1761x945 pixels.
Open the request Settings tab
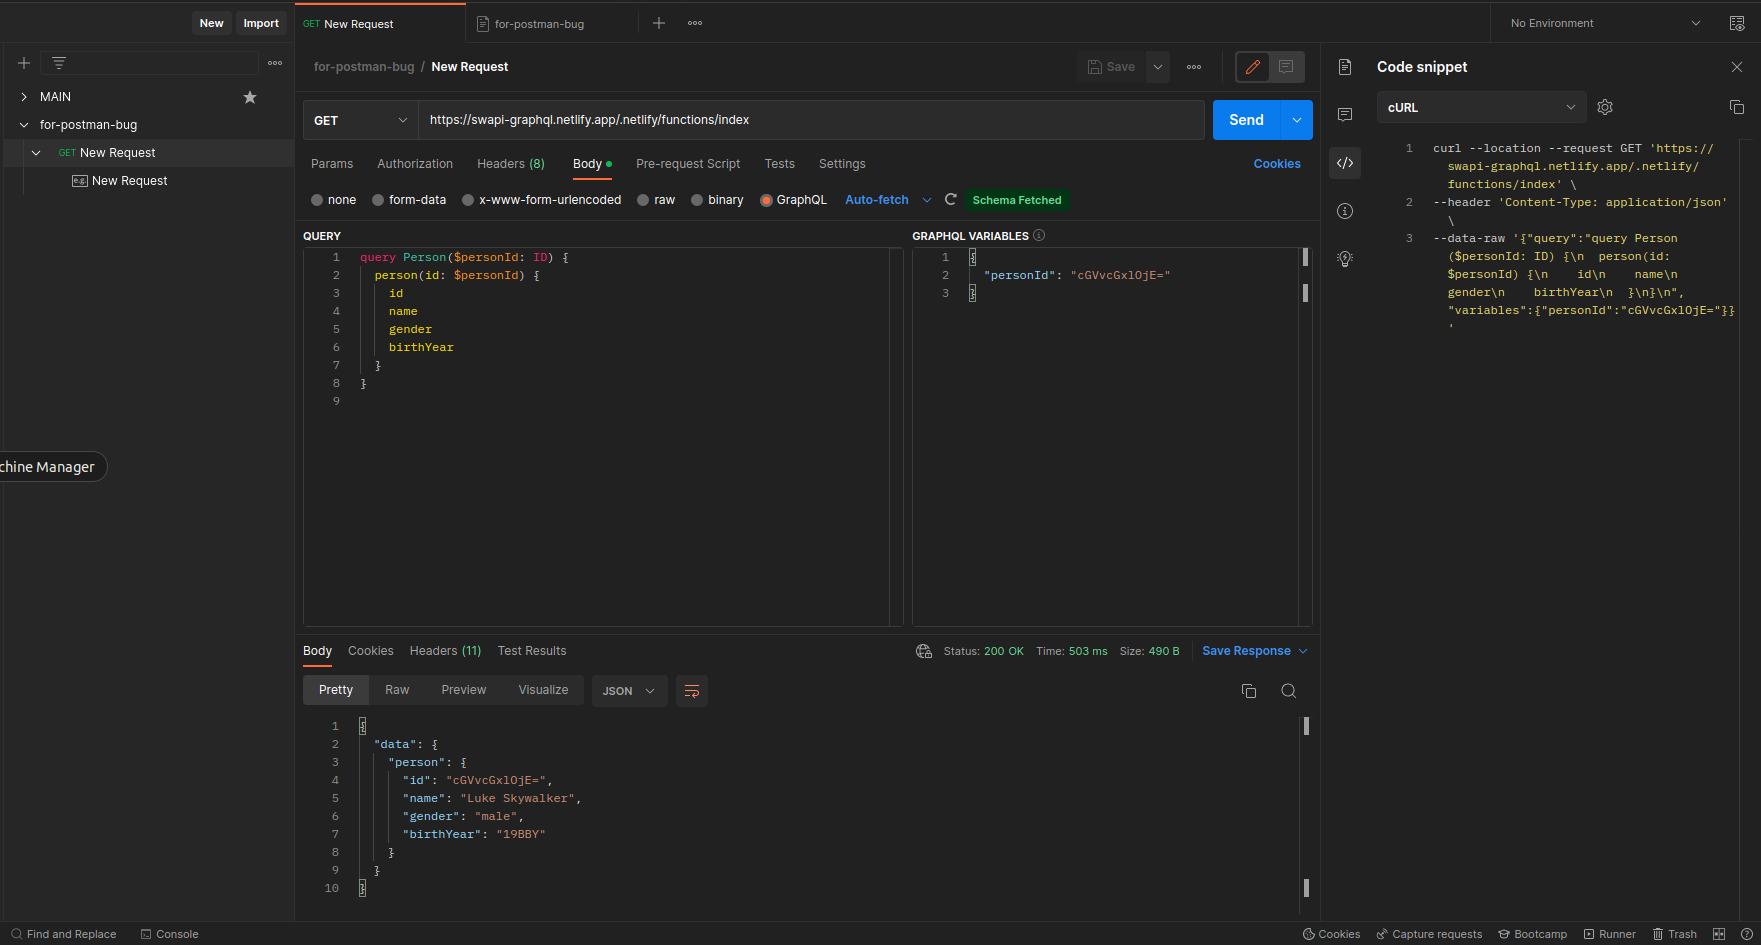tap(842, 164)
